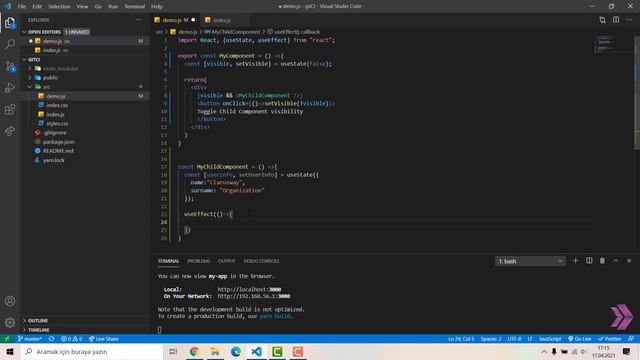Open the Terminal menu
The image size is (640, 360).
(x=134, y=7)
